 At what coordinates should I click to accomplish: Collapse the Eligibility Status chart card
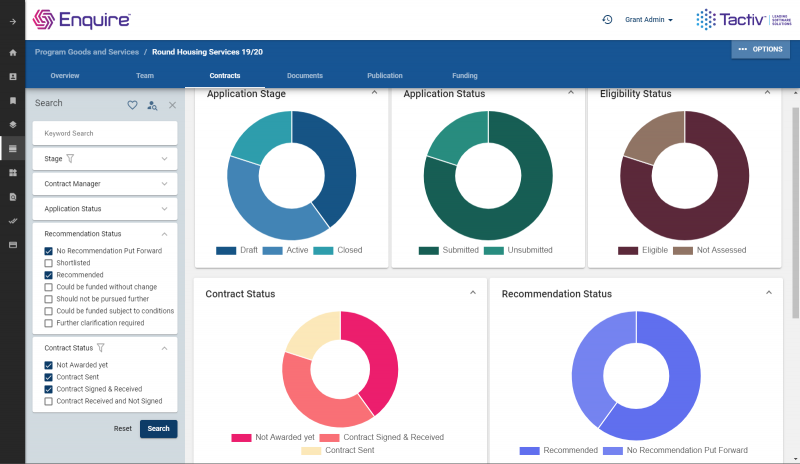(767, 92)
